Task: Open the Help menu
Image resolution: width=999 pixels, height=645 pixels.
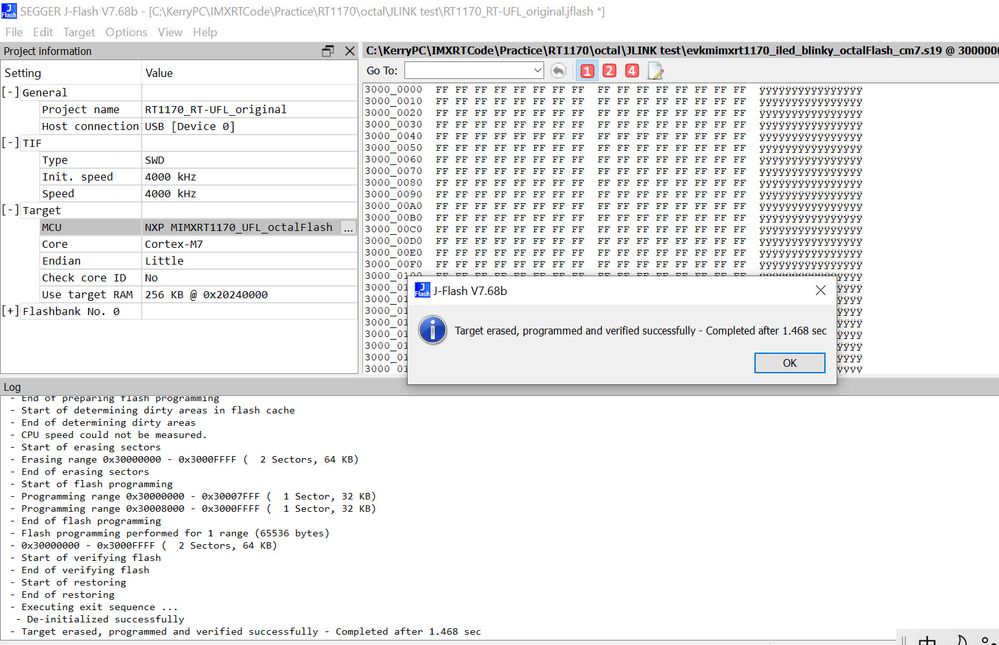Action: 205,32
